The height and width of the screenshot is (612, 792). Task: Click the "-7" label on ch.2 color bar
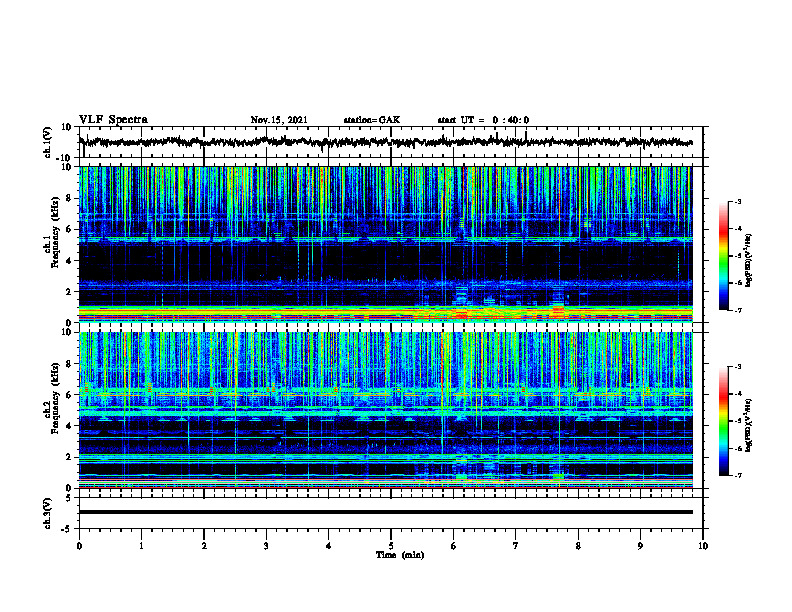pos(738,476)
